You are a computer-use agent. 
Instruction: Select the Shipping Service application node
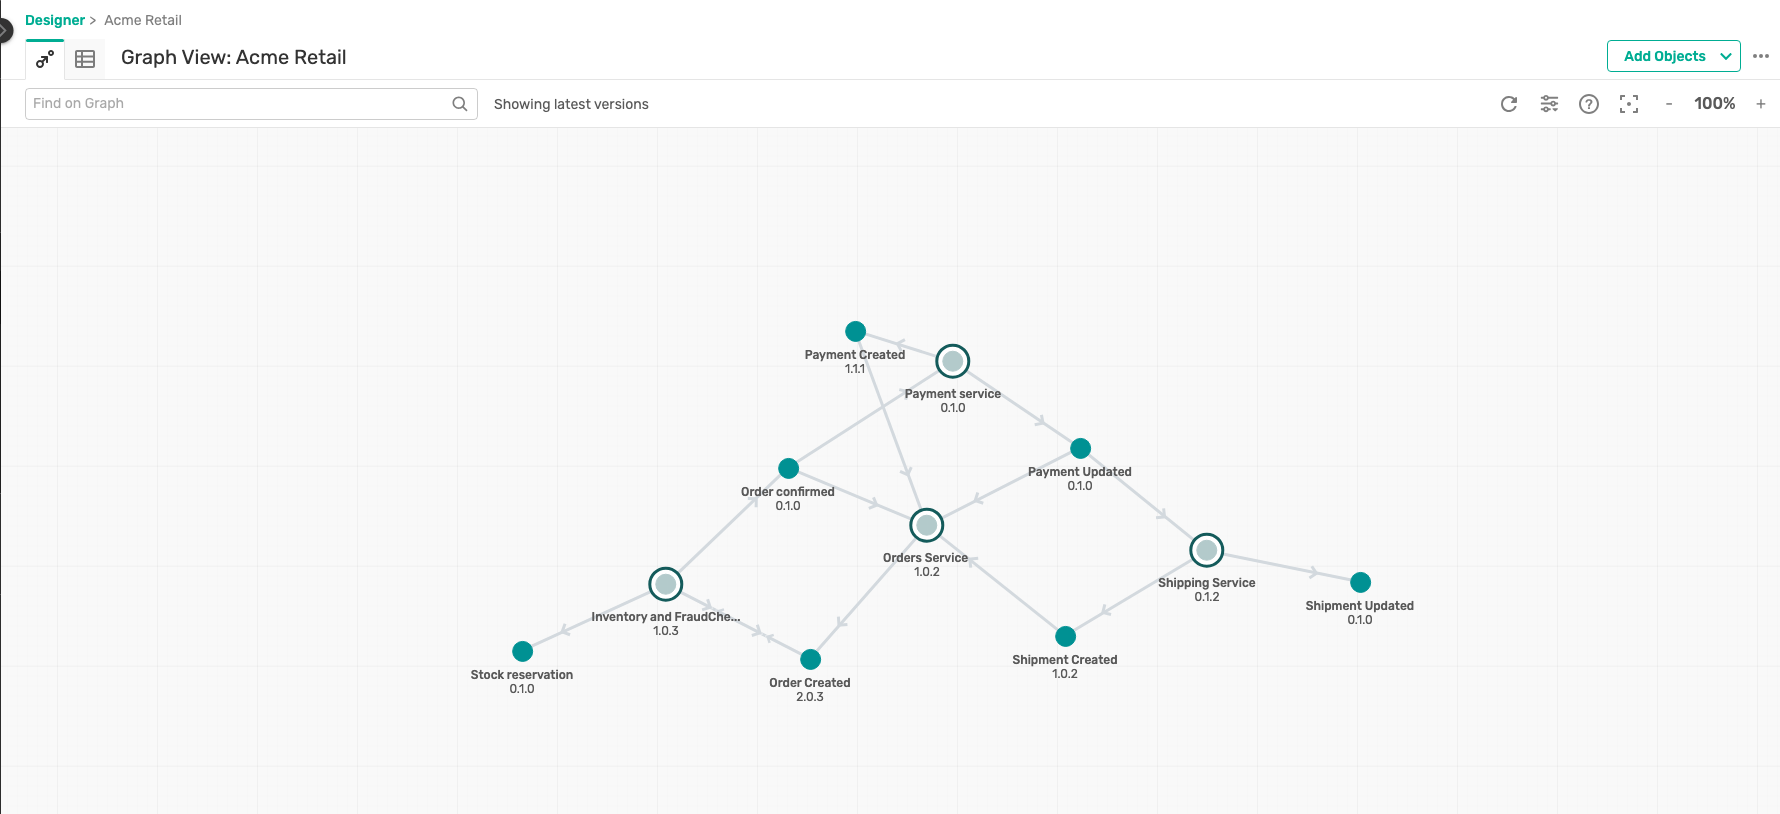click(1207, 550)
